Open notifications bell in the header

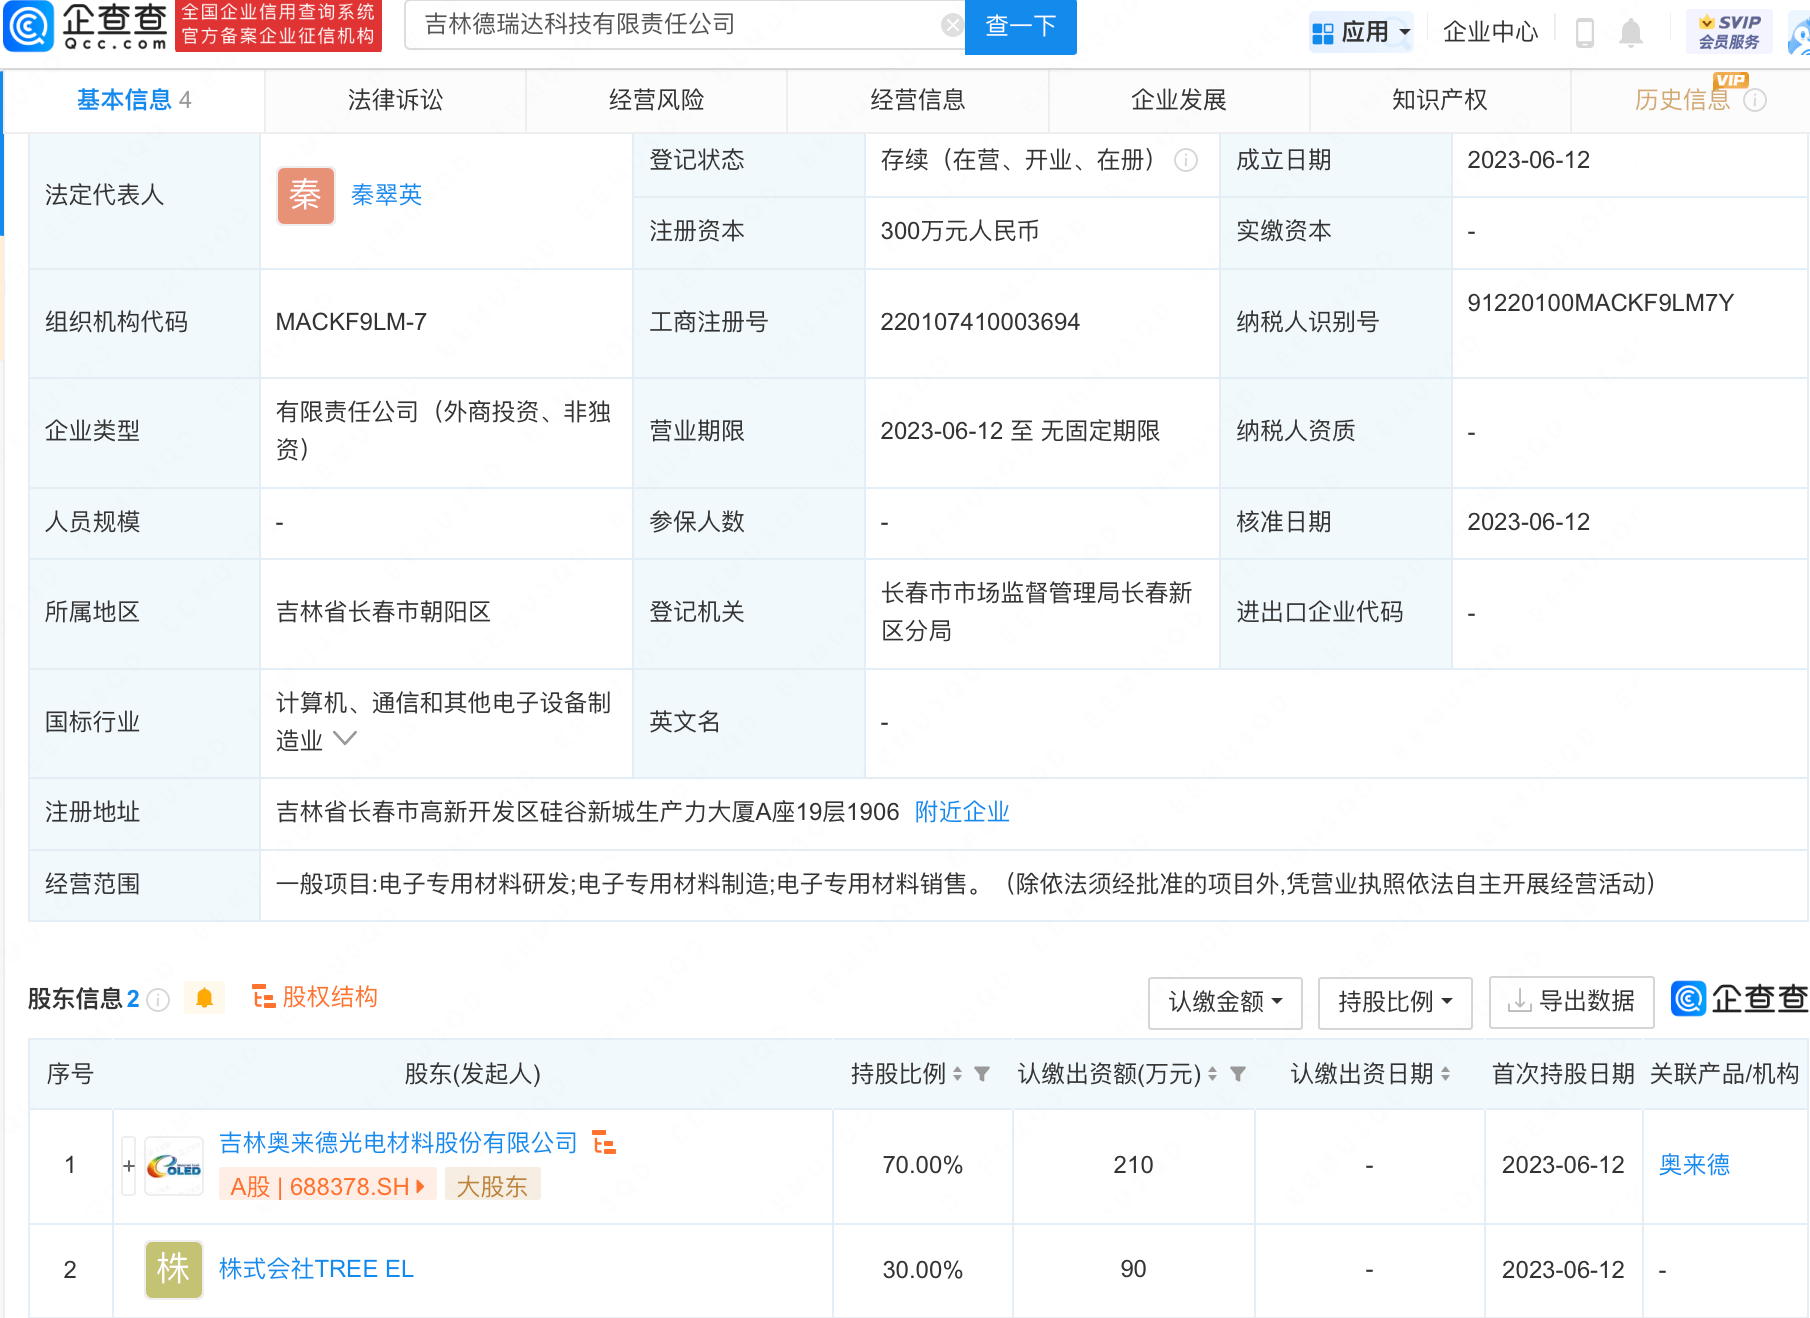[x=1631, y=32]
